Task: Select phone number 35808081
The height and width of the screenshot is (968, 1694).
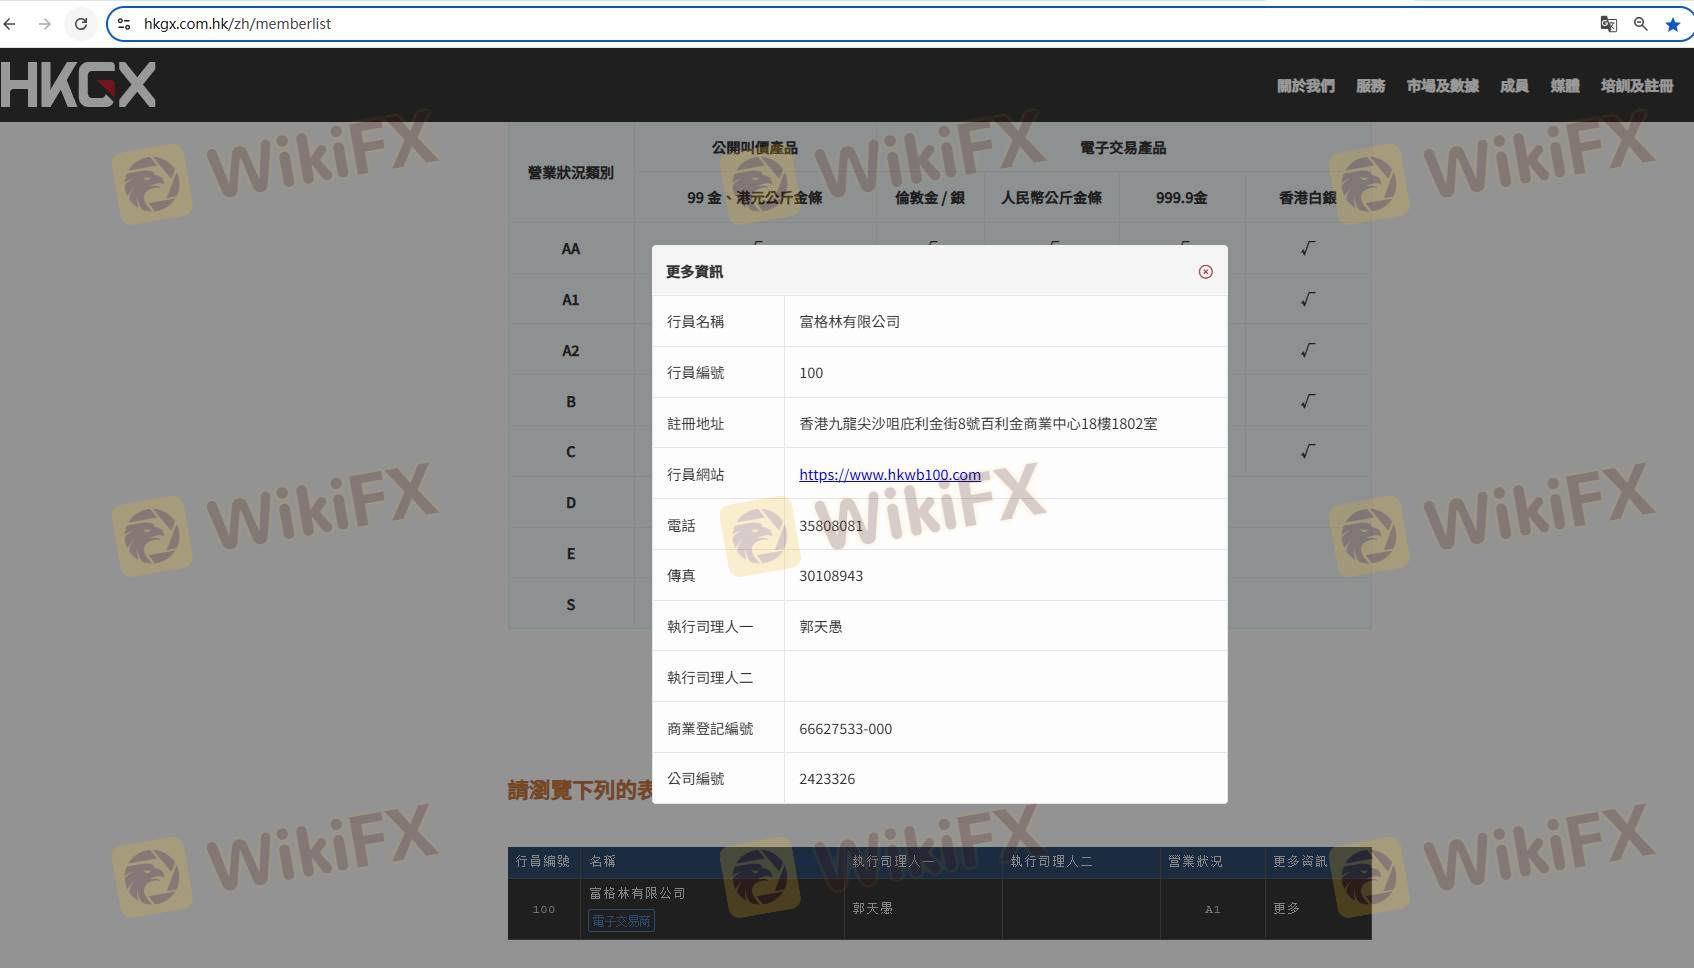Action: tap(831, 526)
